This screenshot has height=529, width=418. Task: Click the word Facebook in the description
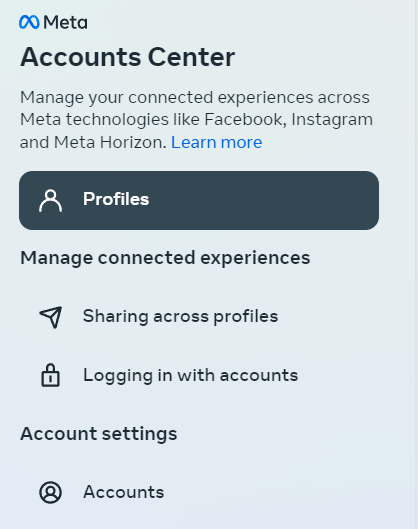click(x=245, y=119)
